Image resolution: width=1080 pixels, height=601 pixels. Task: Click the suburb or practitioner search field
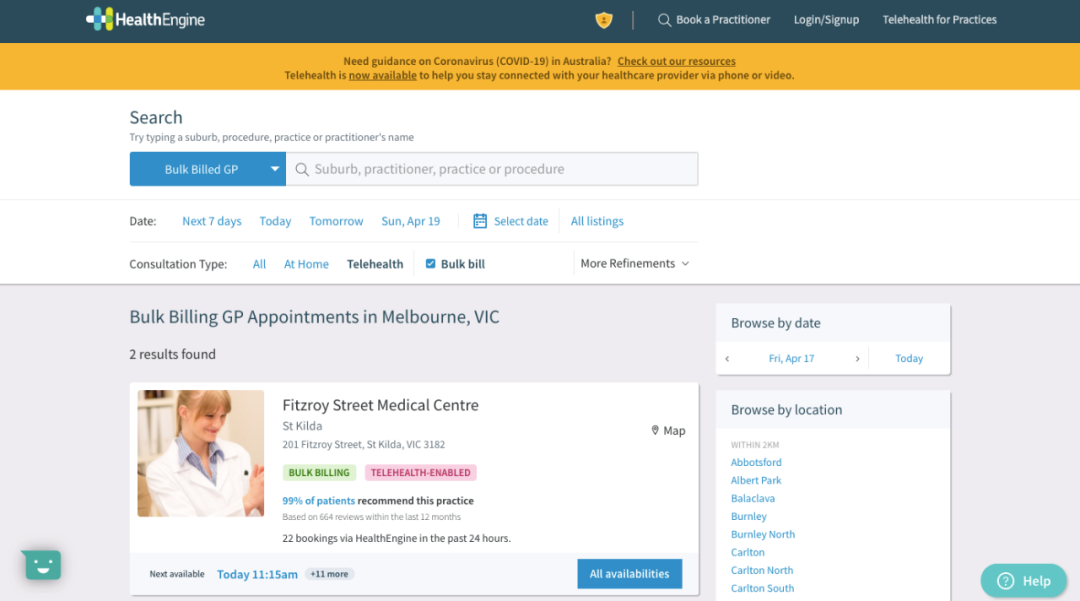(492, 169)
